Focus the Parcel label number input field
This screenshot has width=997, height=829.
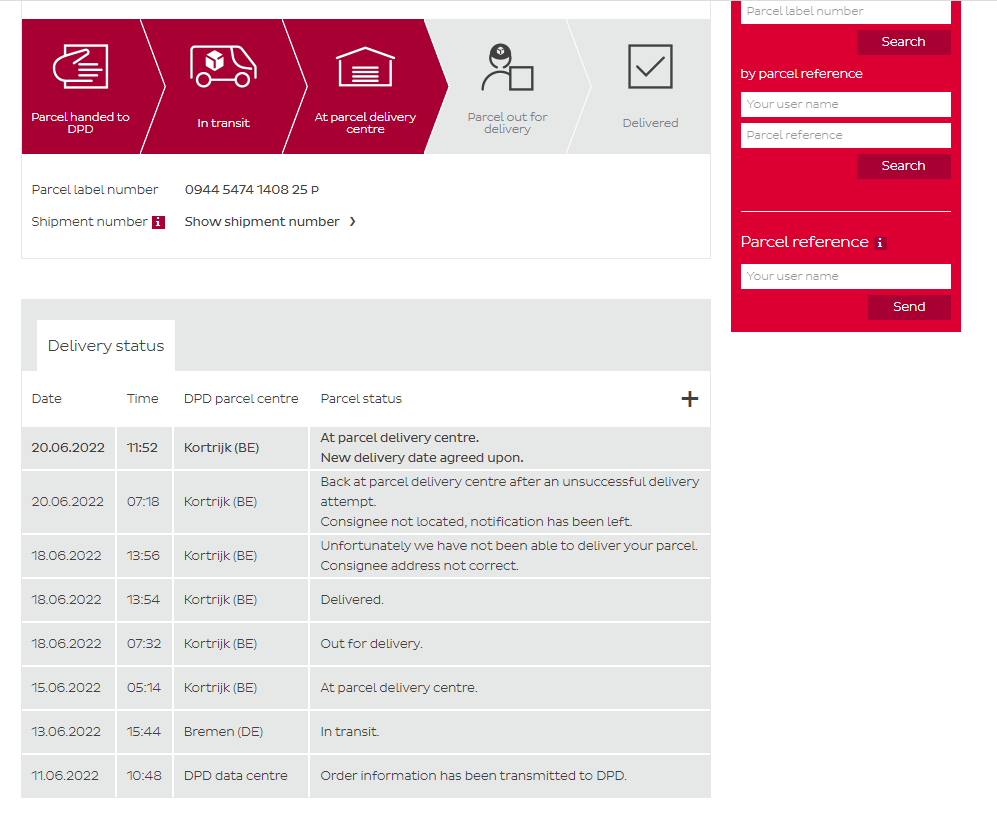pyautogui.click(x=845, y=12)
